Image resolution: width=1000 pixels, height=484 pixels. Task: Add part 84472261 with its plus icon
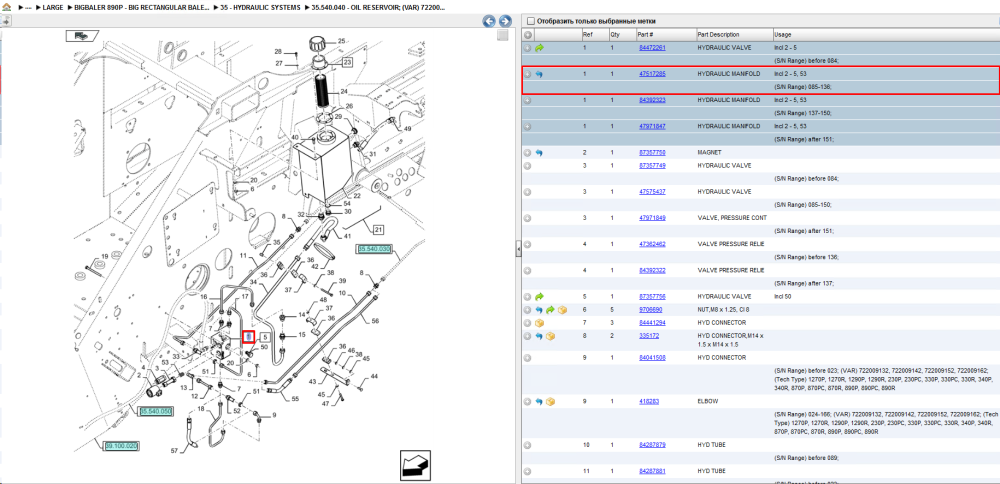point(527,48)
